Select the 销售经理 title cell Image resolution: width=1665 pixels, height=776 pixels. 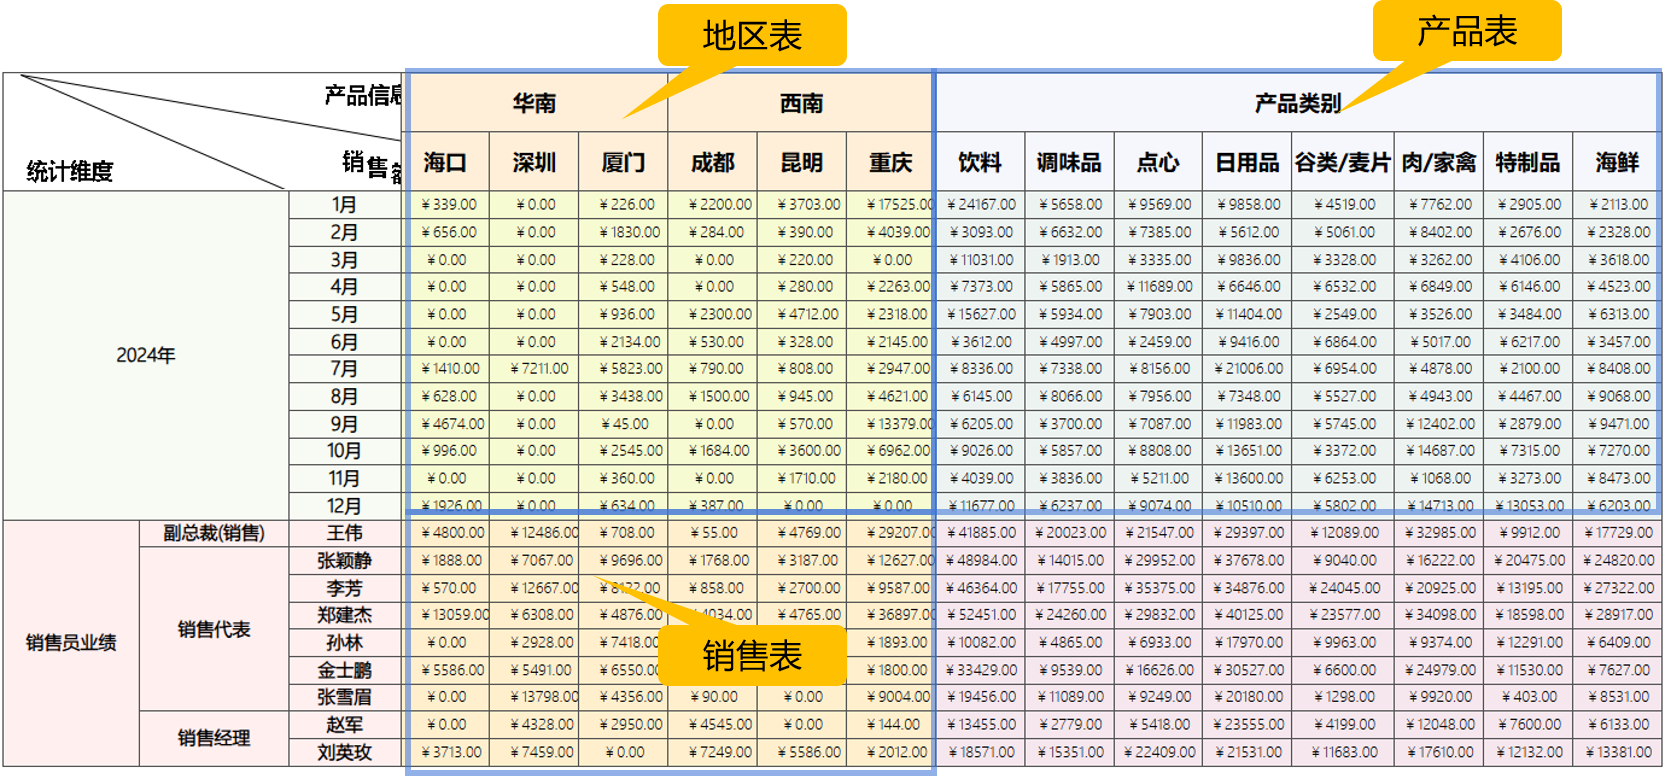point(214,738)
